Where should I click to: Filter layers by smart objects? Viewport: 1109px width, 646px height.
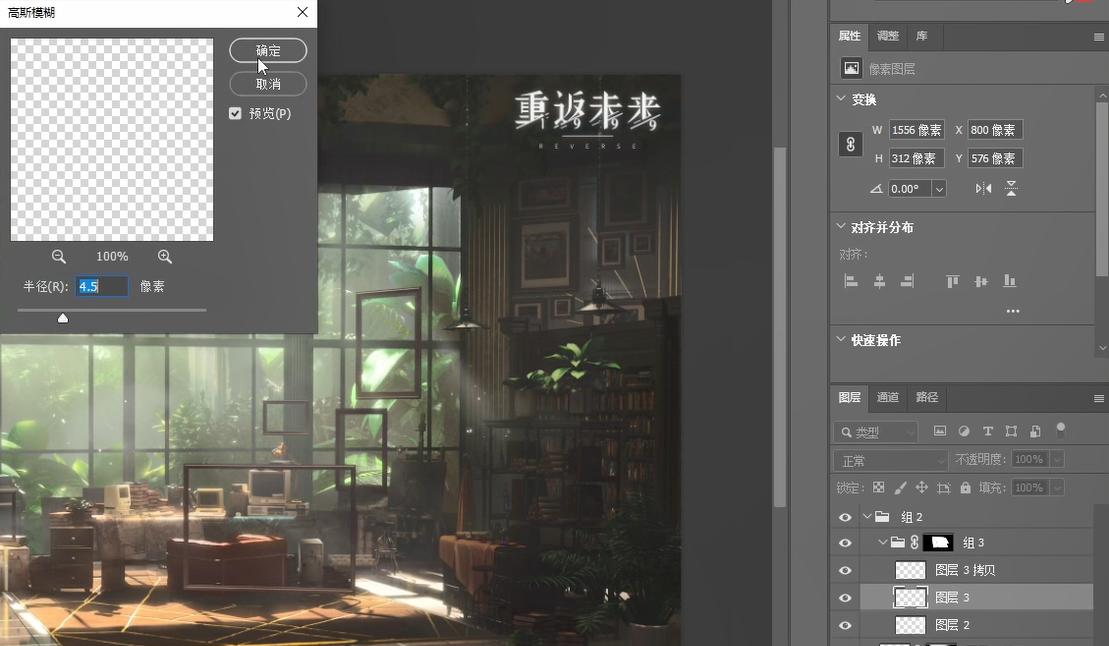[x=1035, y=431]
